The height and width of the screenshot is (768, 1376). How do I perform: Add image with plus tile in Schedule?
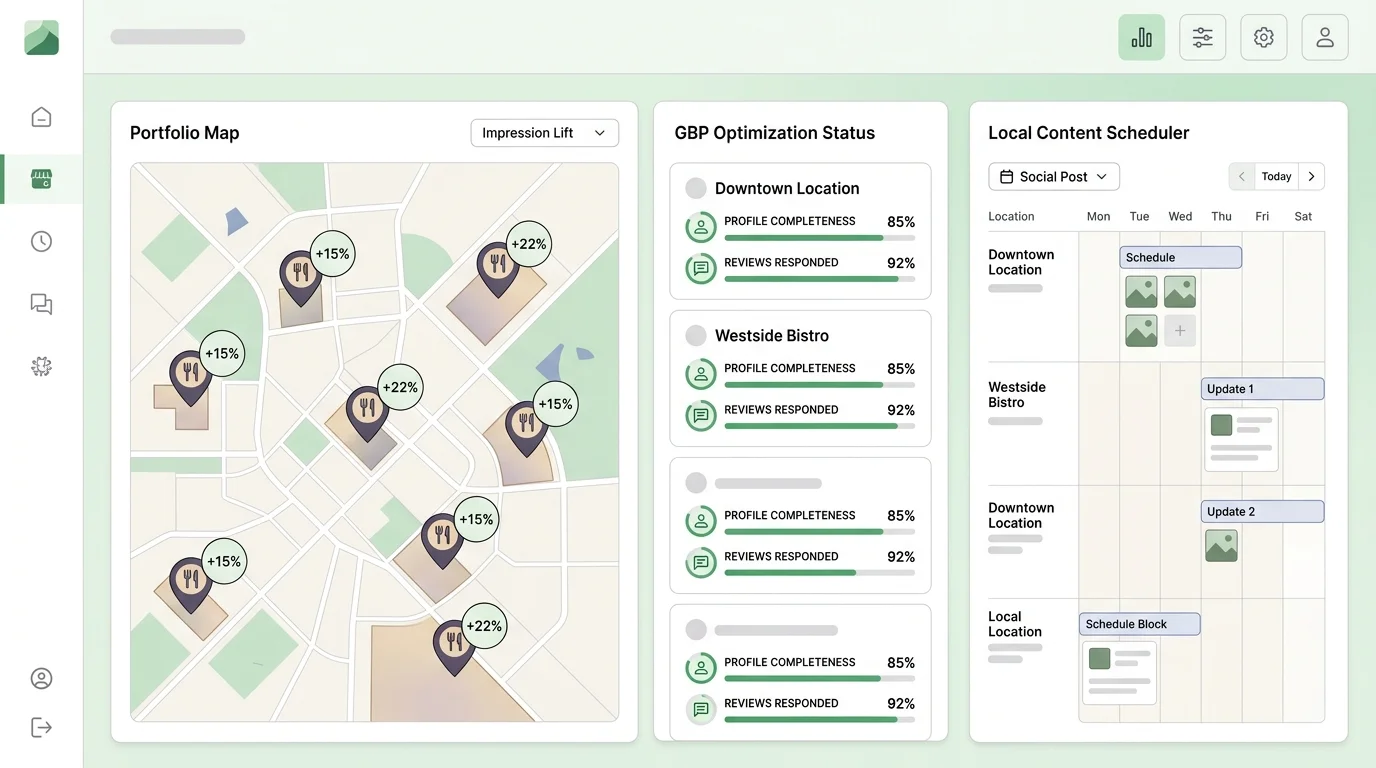(x=1180, y=331)
